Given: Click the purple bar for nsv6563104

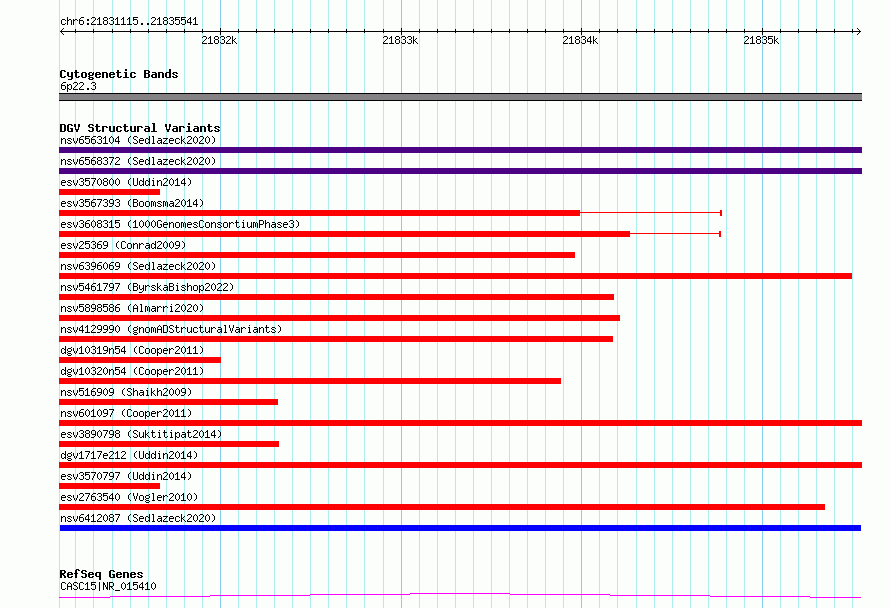Looking at the screenshot, I should pyautogui.click(x=460, y=150).
